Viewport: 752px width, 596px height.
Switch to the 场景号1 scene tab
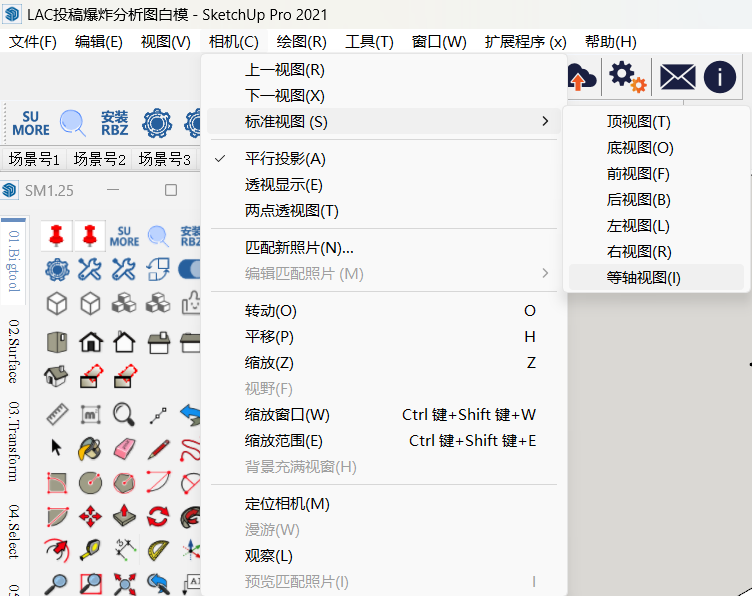[34, 159]
